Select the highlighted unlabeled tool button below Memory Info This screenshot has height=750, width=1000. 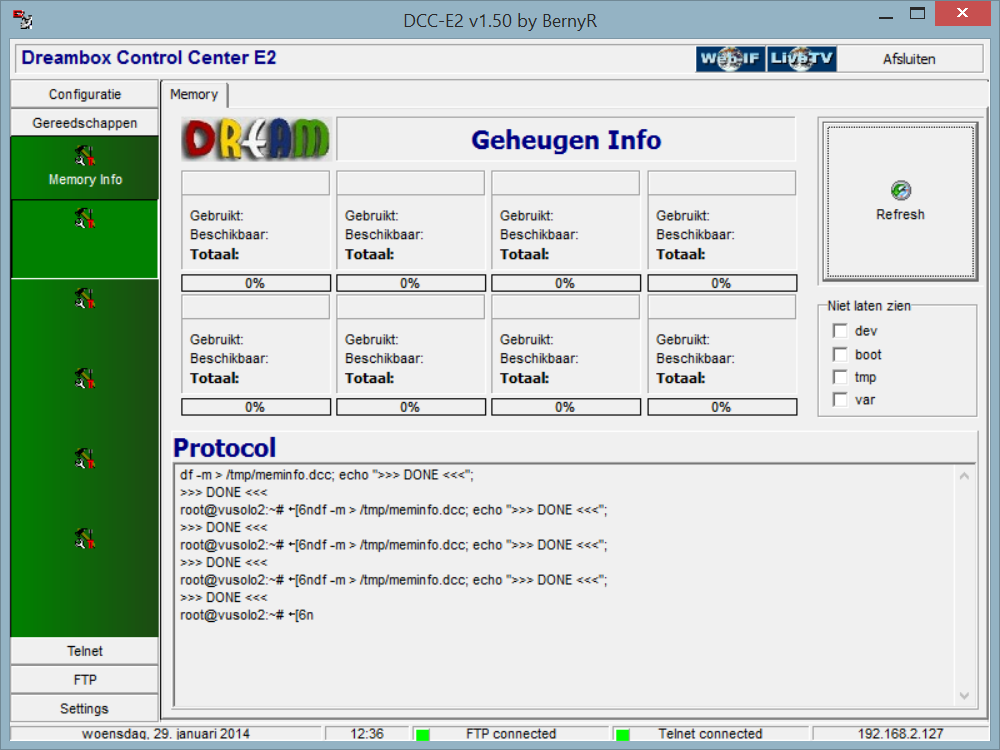[x=85, y=239]
